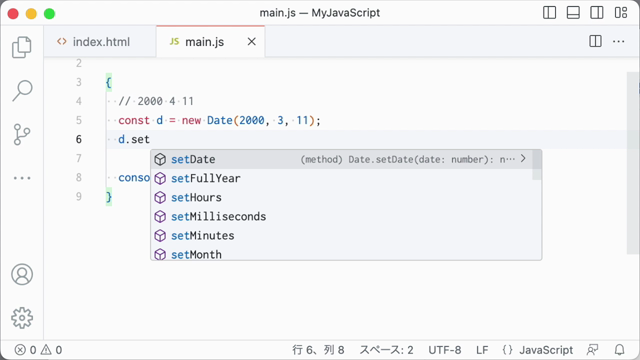Open Source Control view
Image resolution: width=640 pixels, height=360 pixels.
click(22, 134)
